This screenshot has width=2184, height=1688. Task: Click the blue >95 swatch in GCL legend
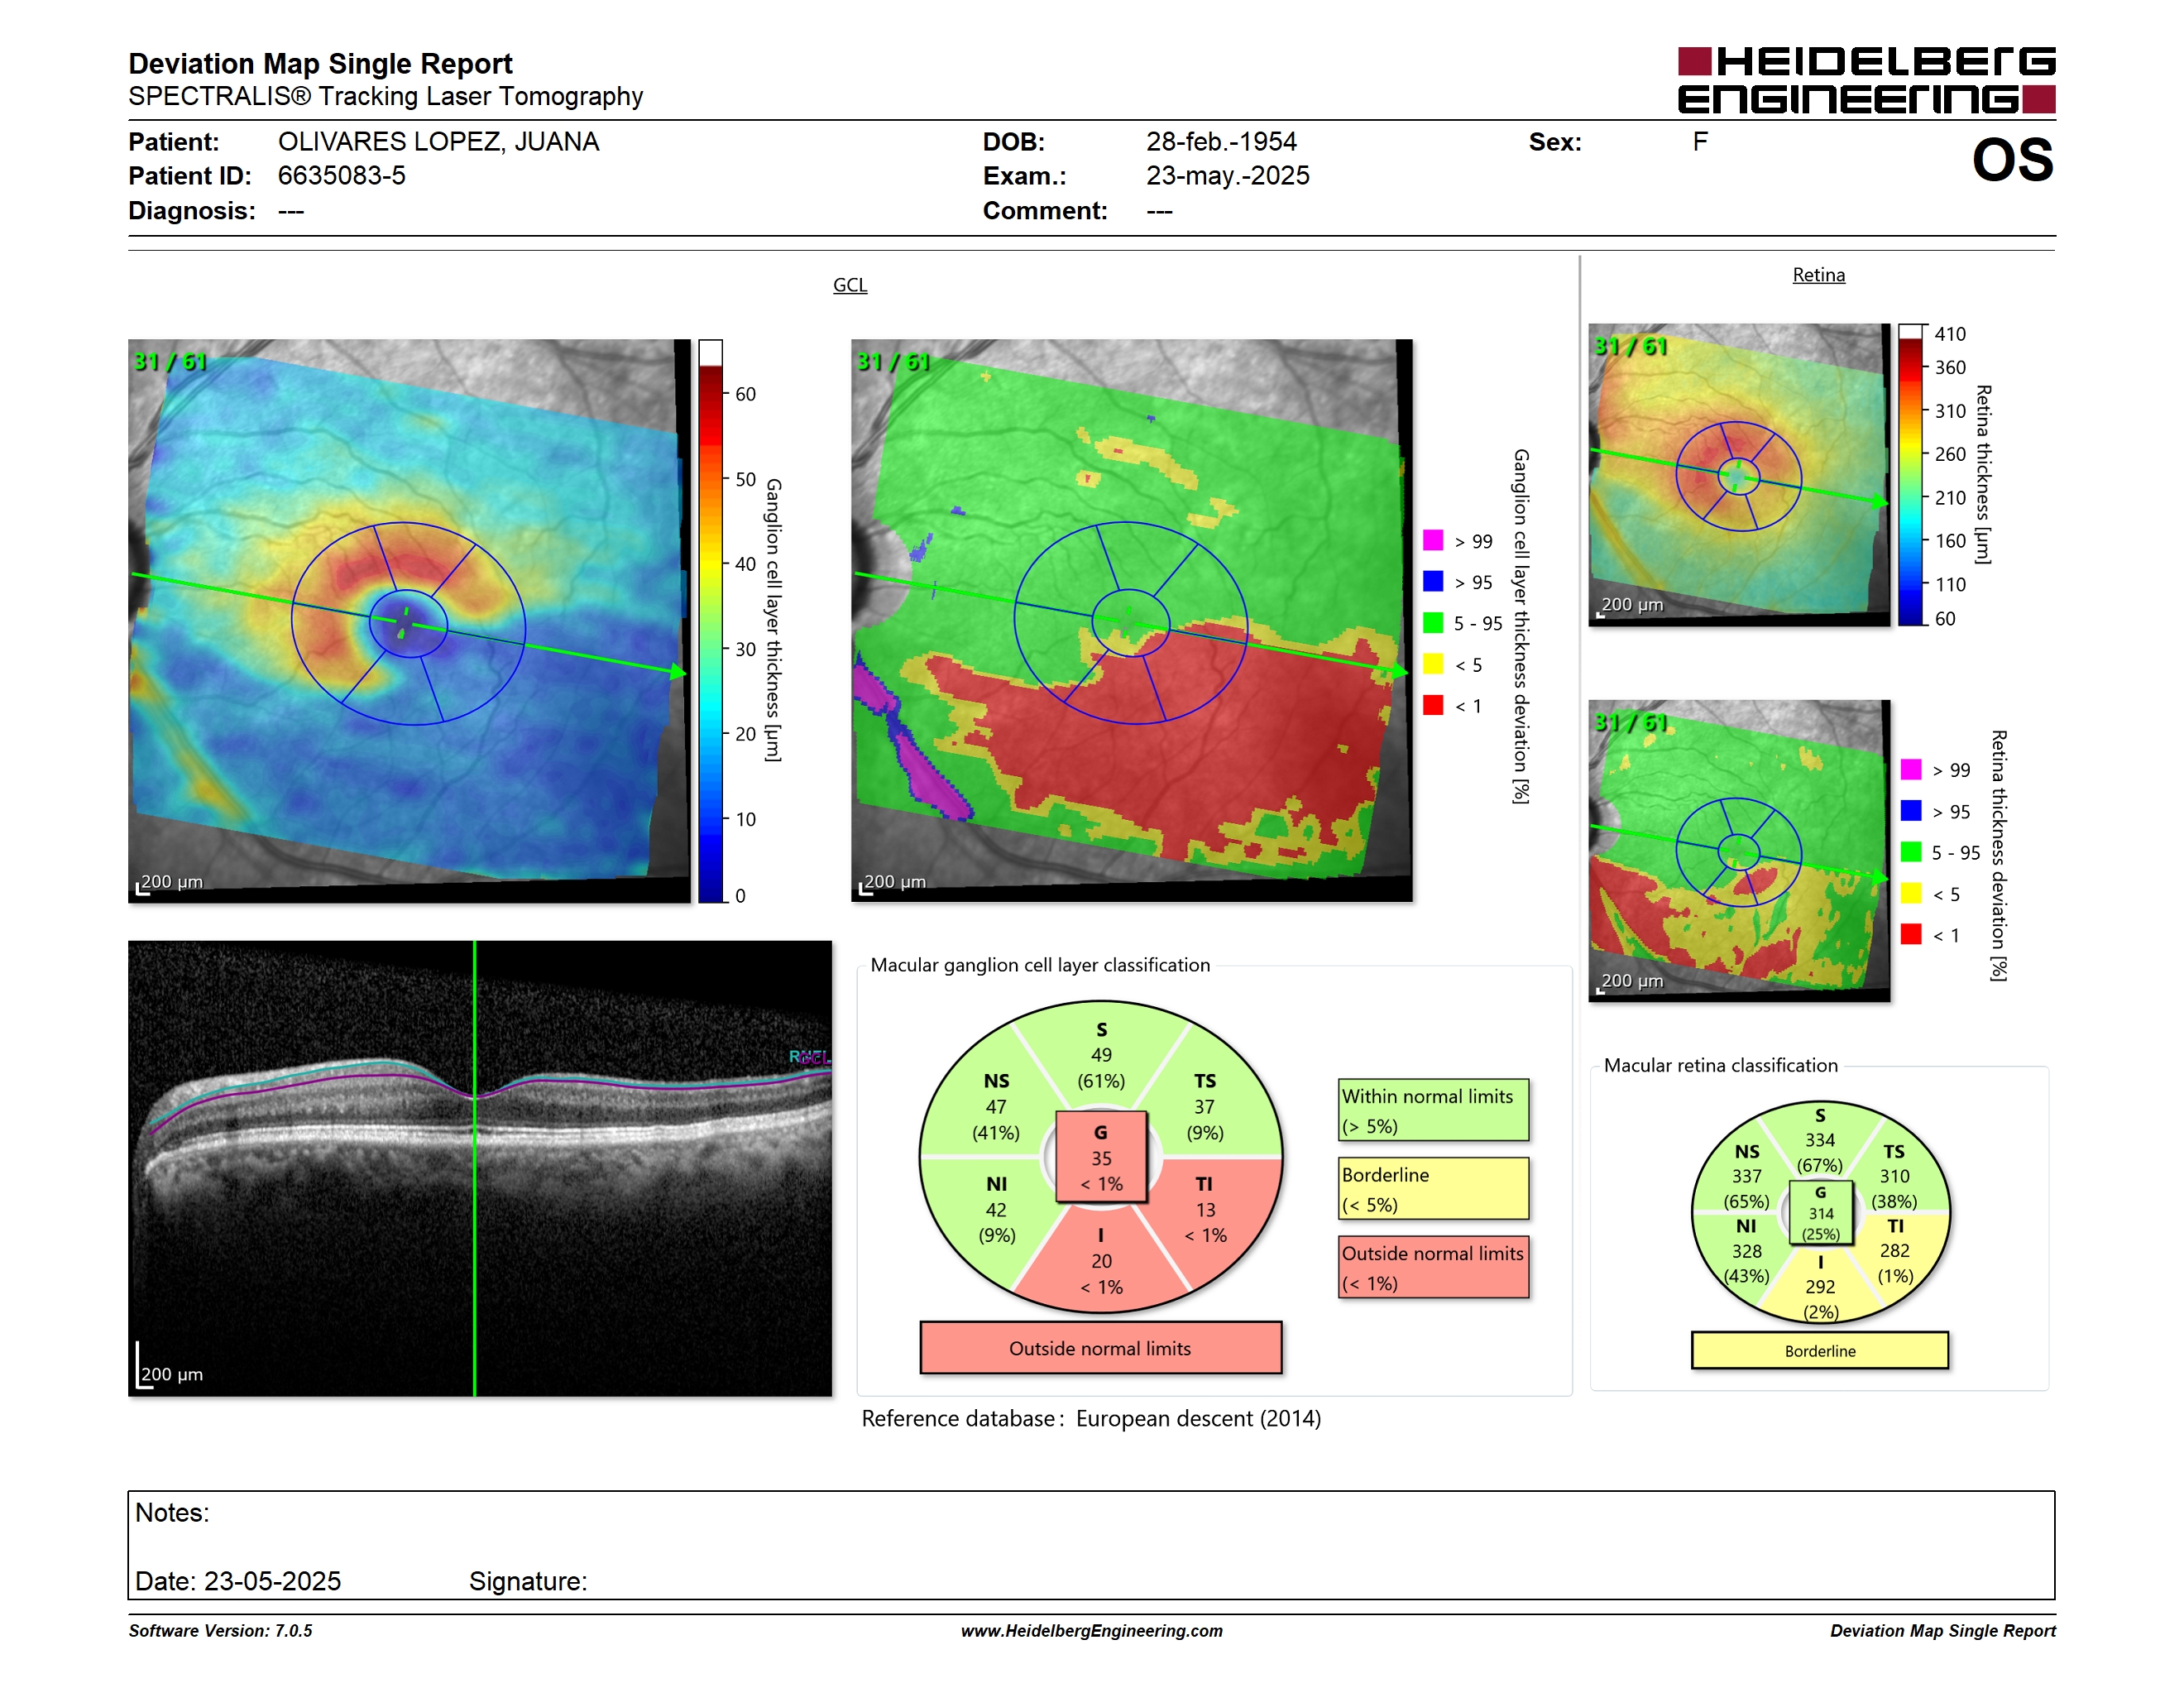(1433, 581)
